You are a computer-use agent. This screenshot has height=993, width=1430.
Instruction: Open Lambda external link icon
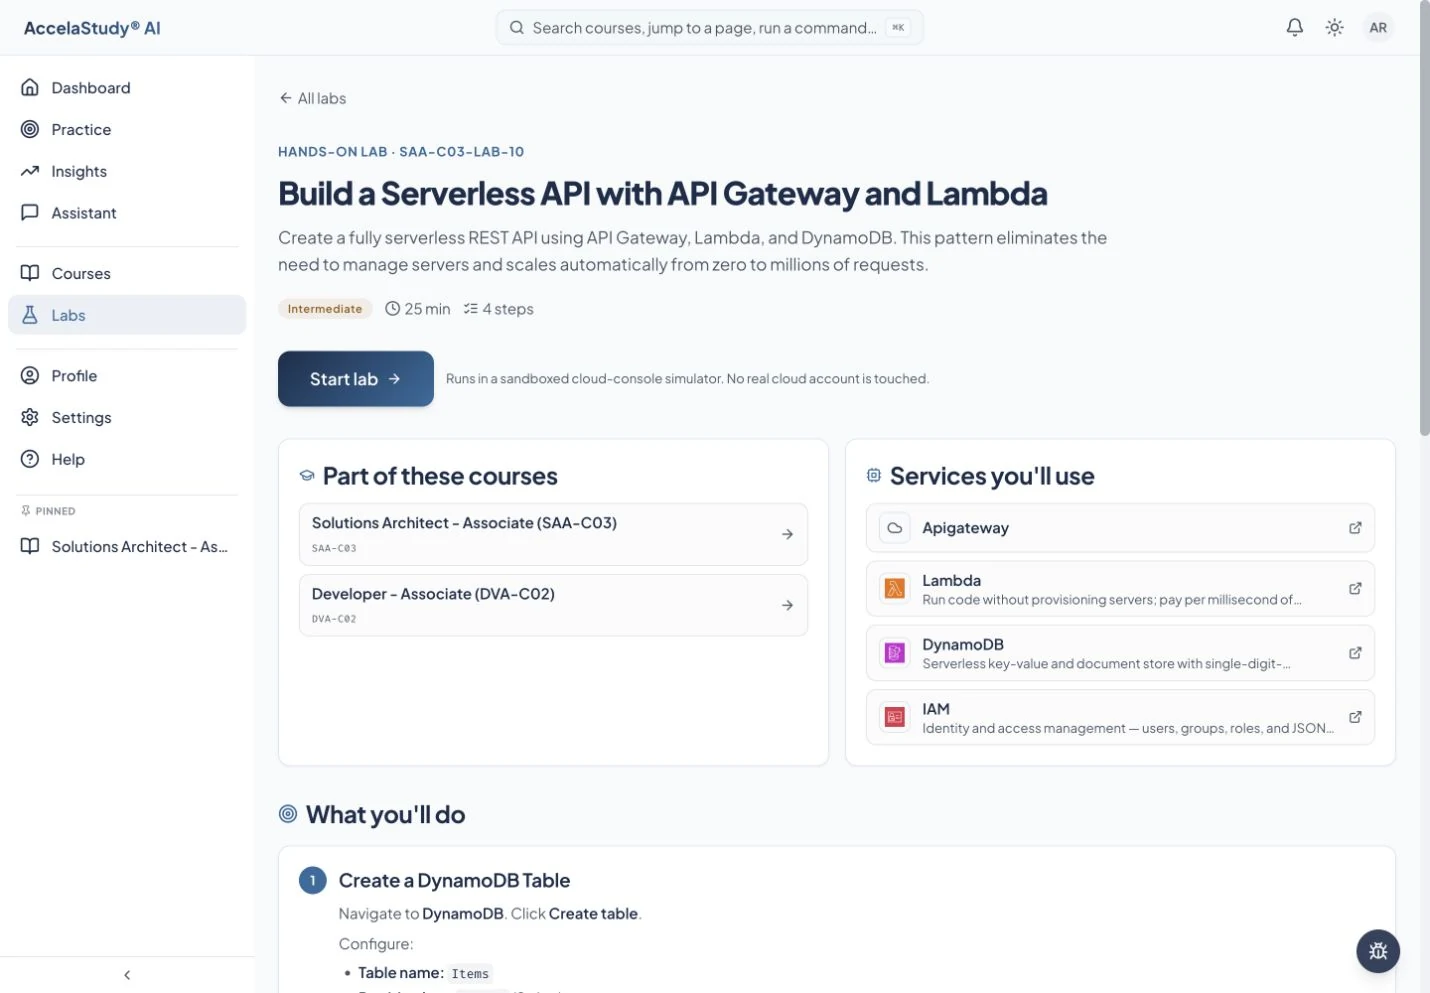pyautogui.click(x=1355, y=589)
